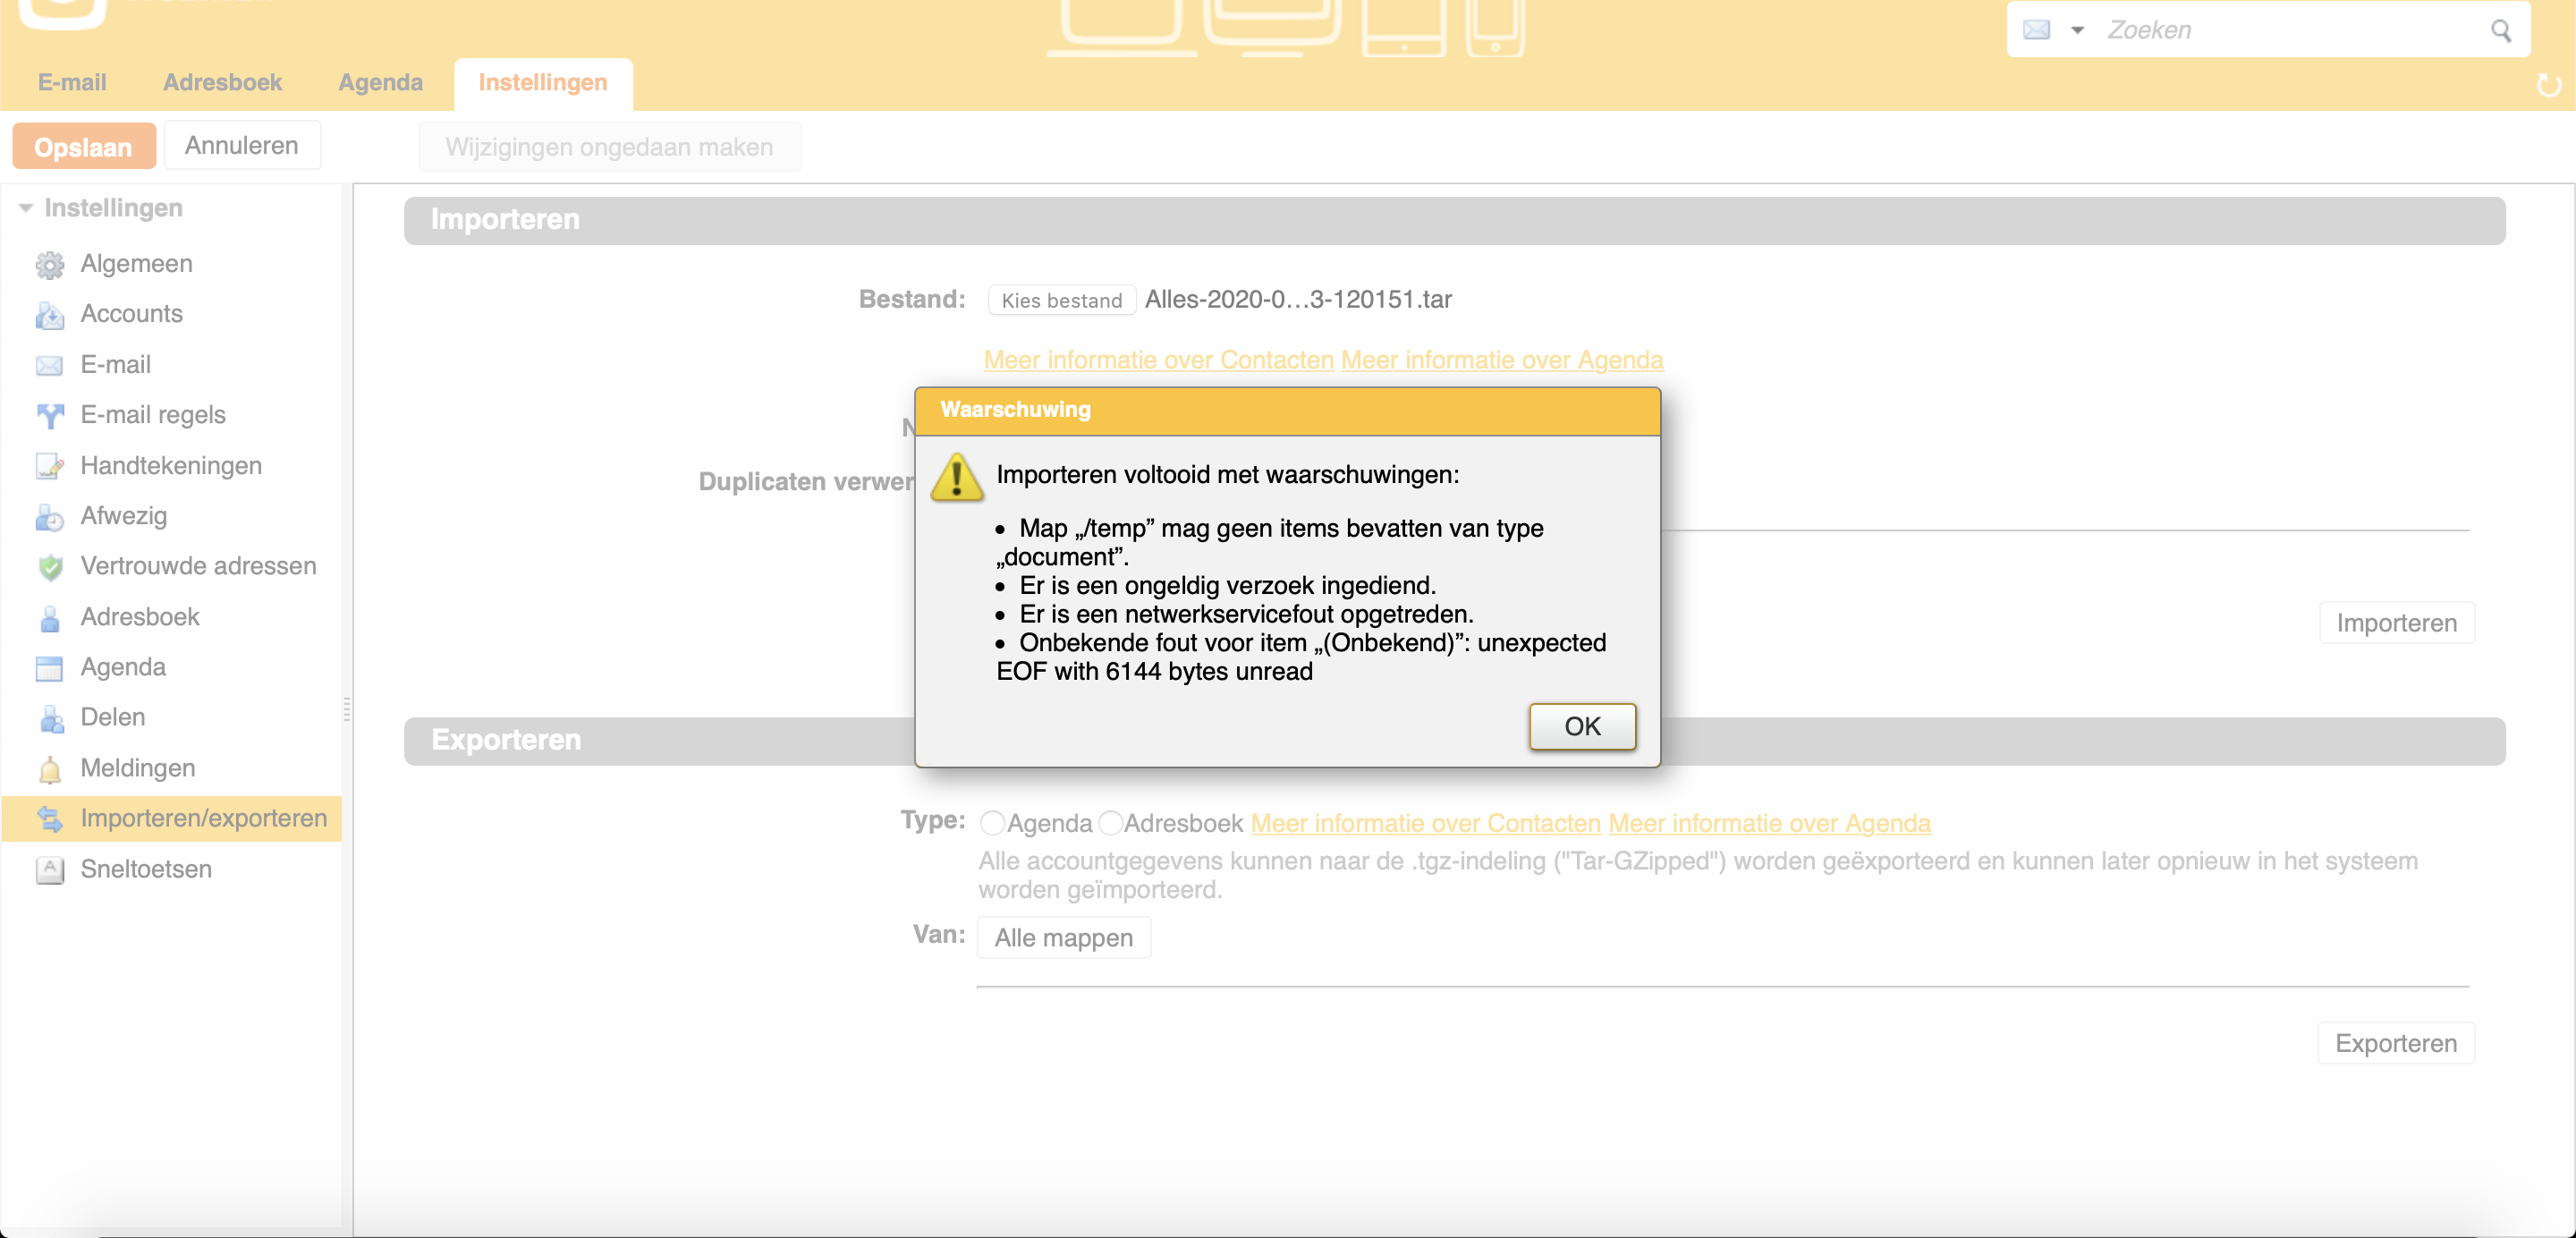2576x1238 pixels.
Task: Click the refresh icon at top right
Action: point(2548,86)
